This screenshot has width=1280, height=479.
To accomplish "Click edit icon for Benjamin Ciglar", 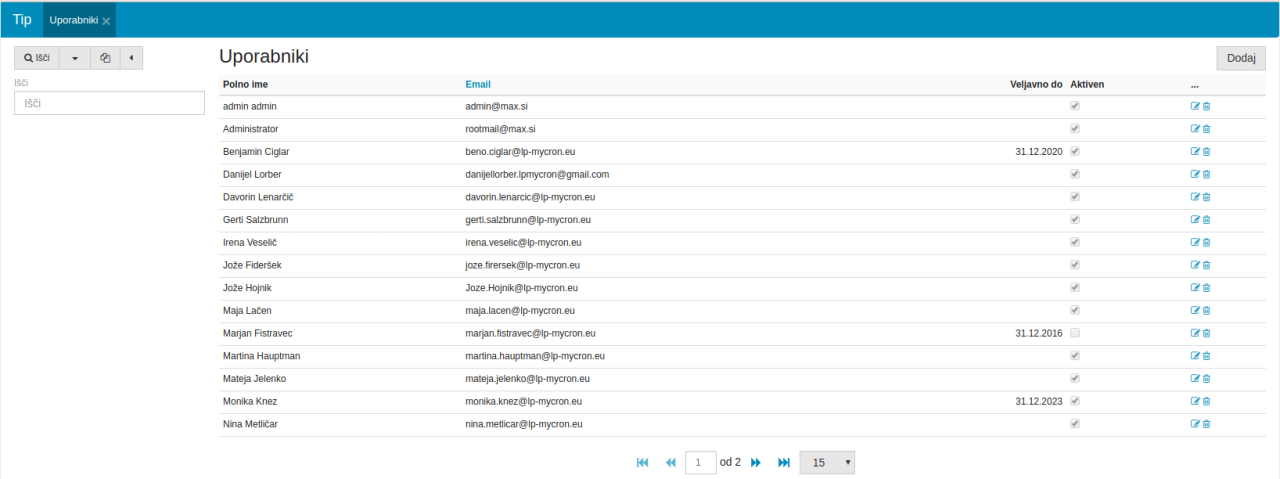I will coord(1194,152).
